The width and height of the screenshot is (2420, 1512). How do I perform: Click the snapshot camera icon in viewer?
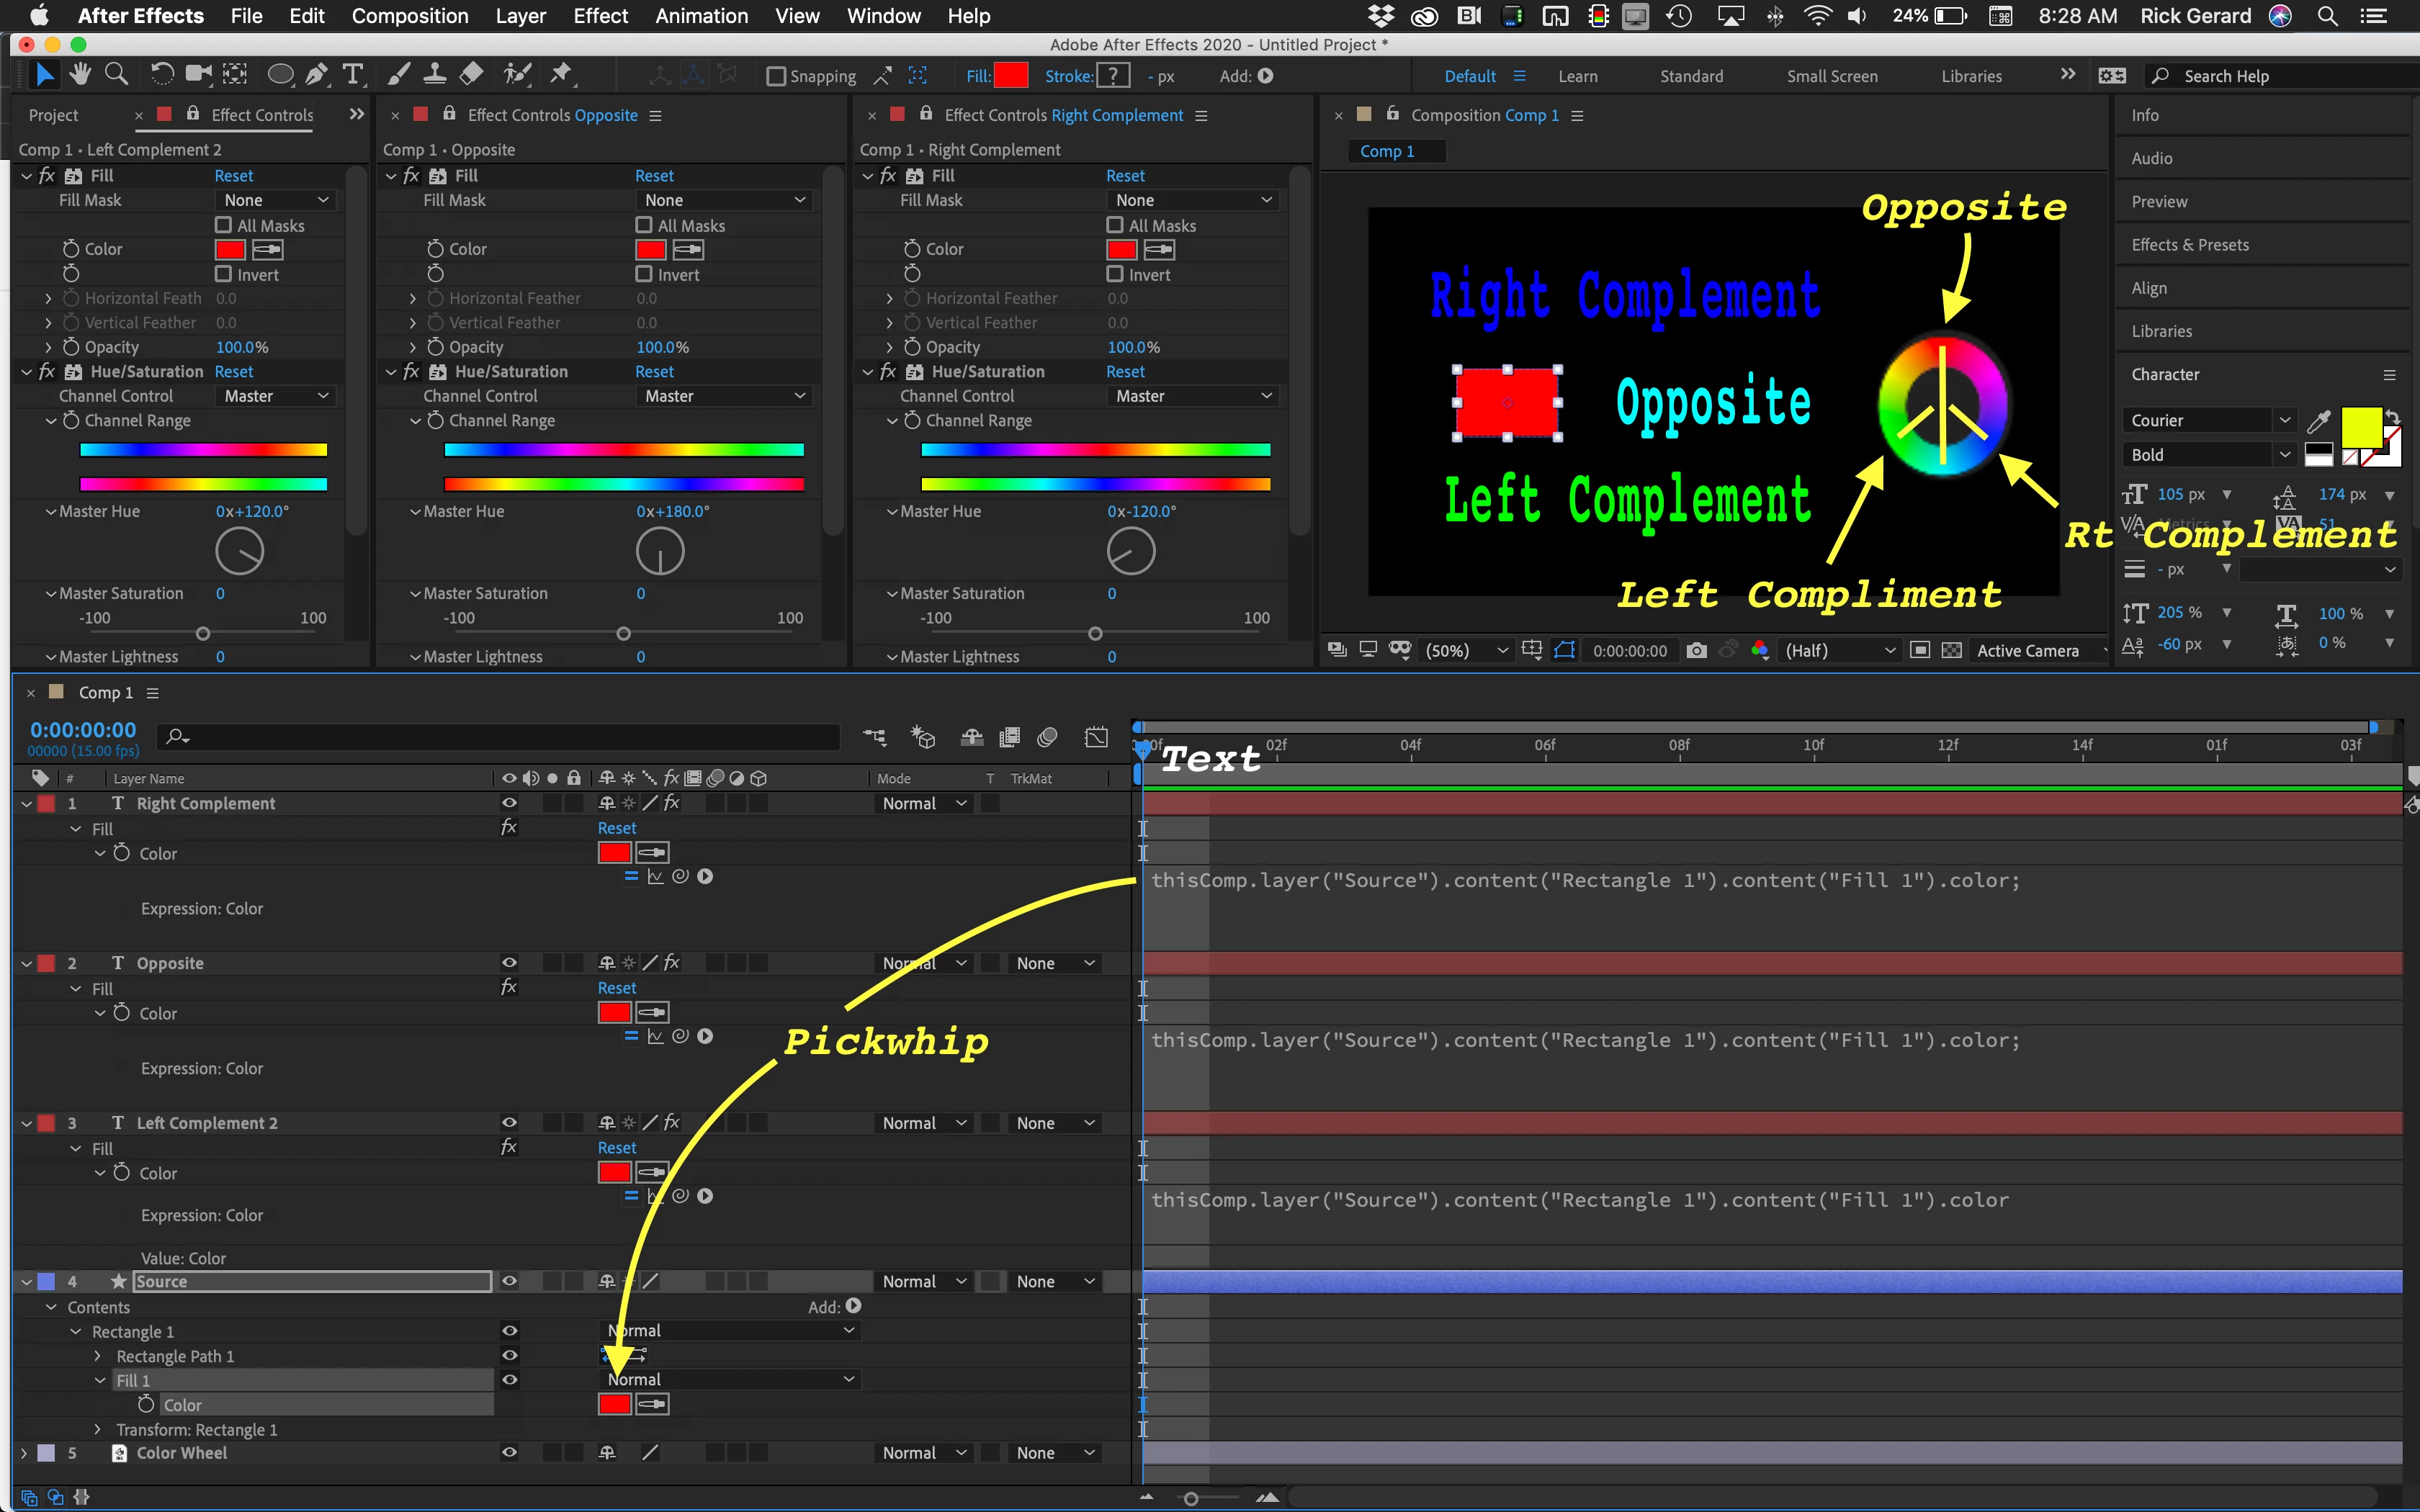(x=1696, y=651)
